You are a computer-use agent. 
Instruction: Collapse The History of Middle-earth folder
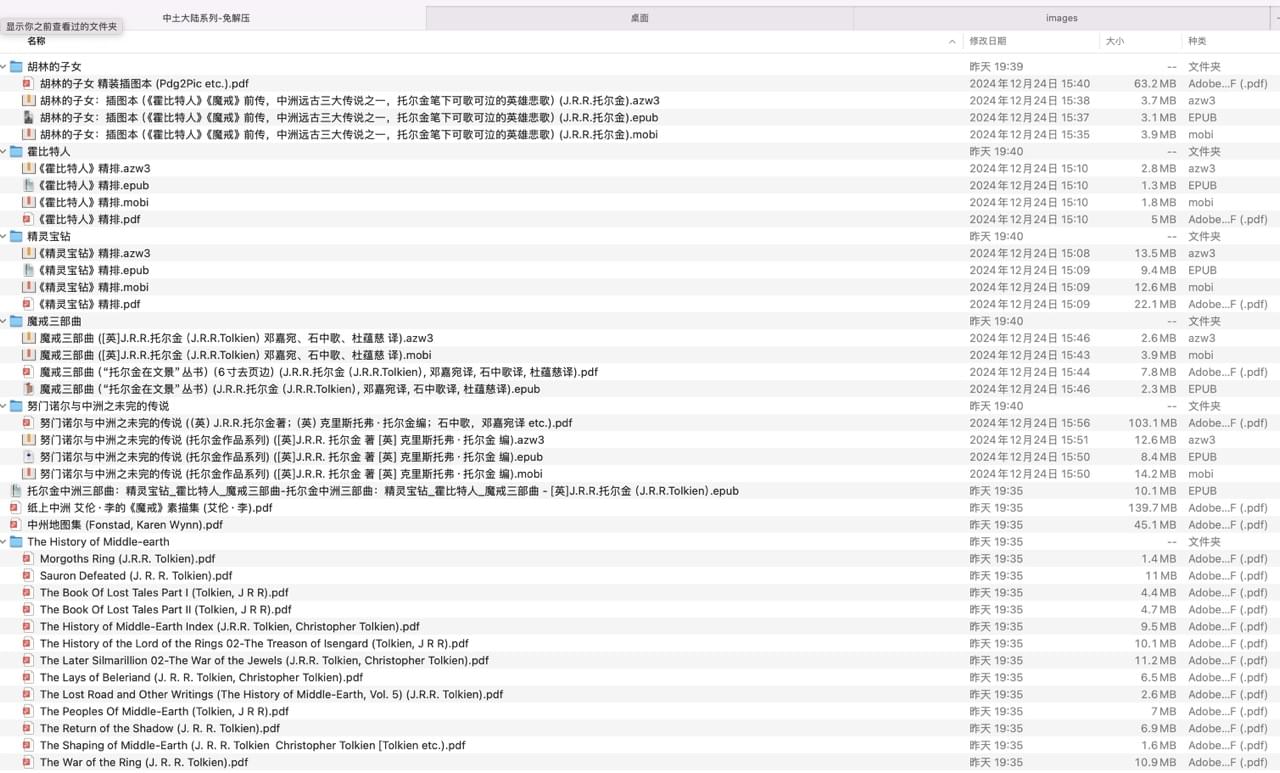4,542
